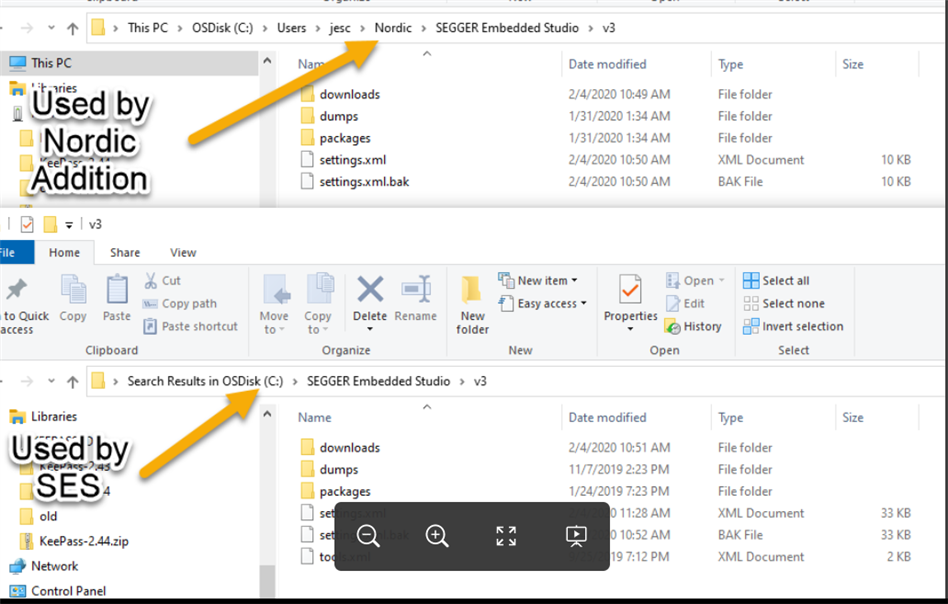
Task: Cut the selection with the scissors icon
Action: point(163,281)
